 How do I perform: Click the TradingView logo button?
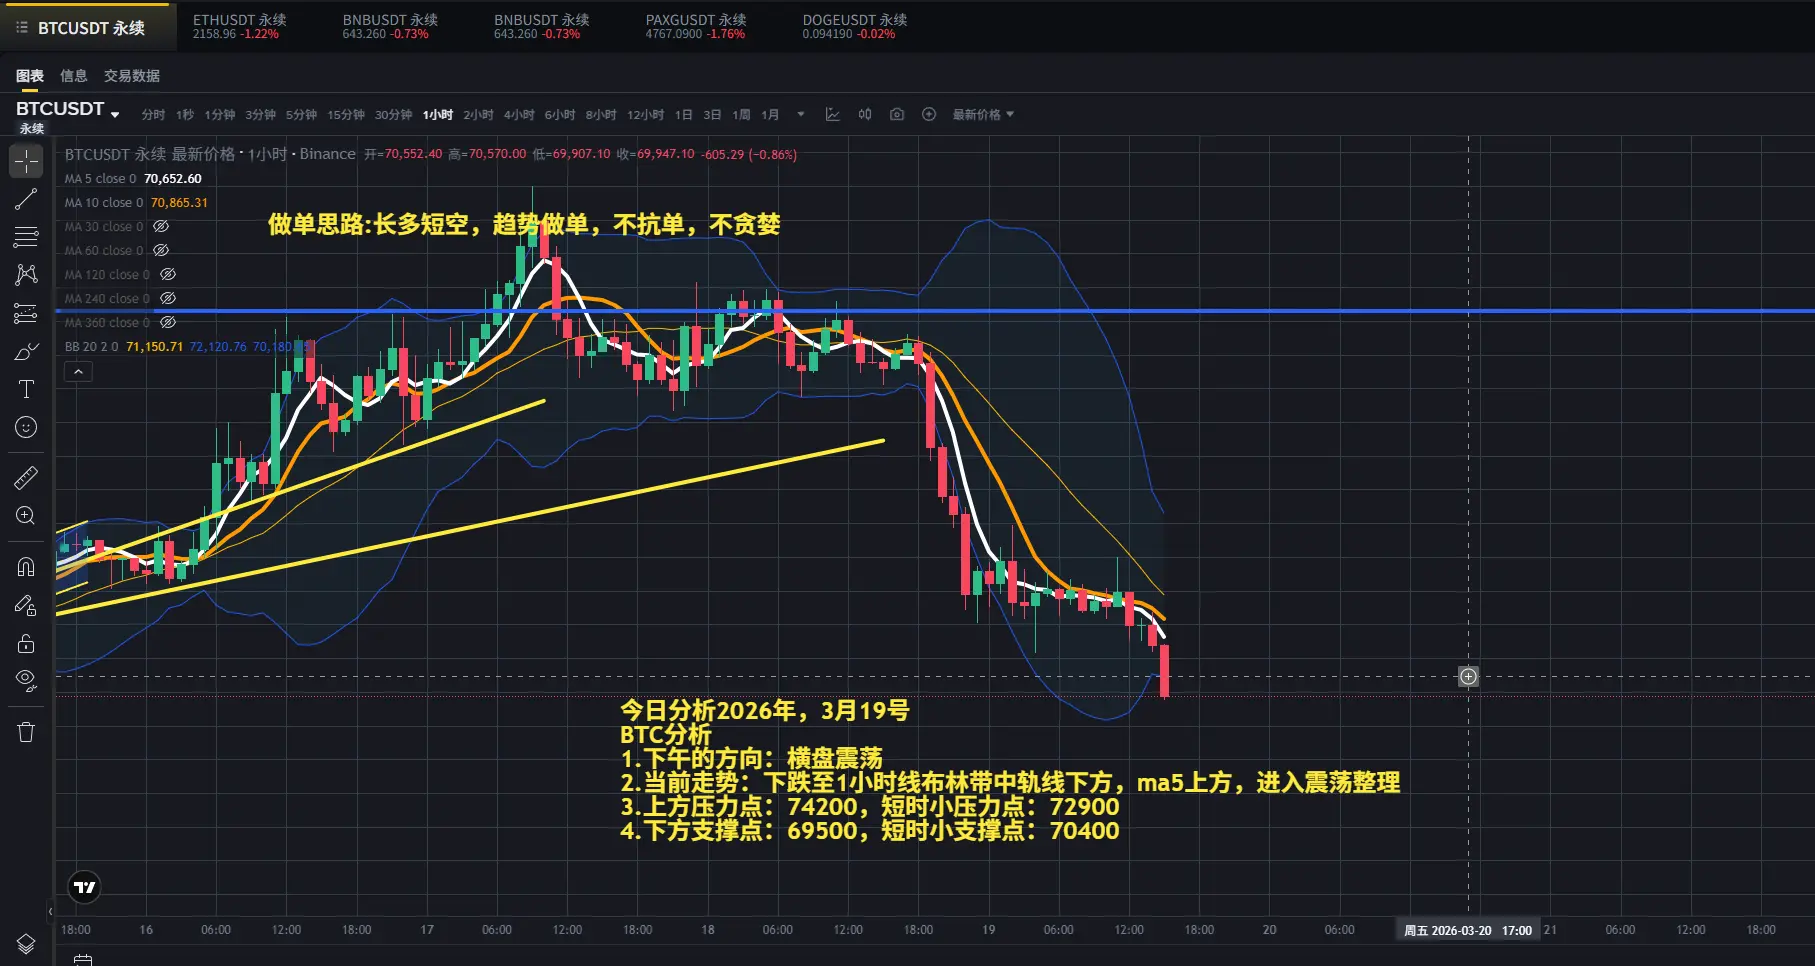tap(85, 887)
